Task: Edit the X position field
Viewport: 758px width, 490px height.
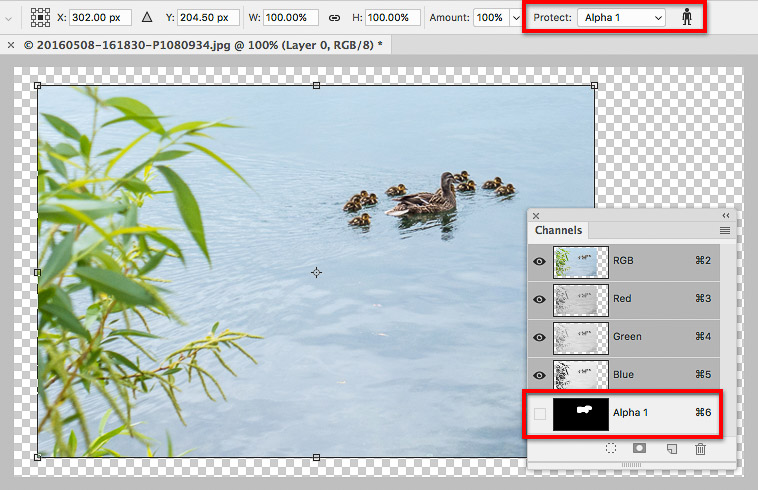Action: [101, 17]
